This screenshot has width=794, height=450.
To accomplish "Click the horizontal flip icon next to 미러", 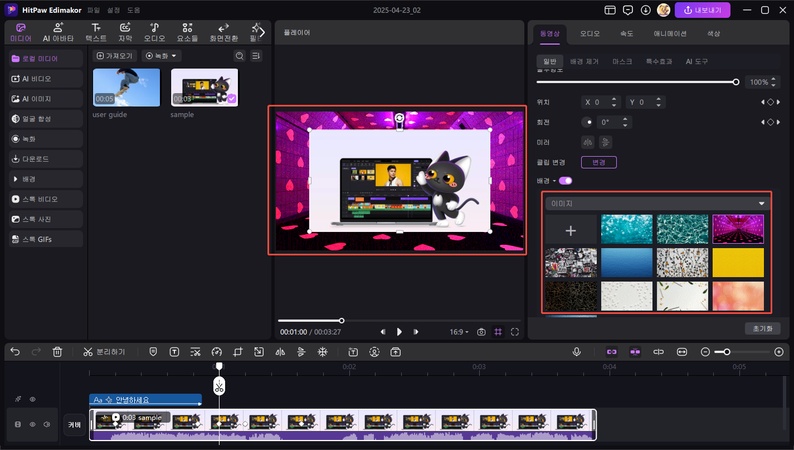I will [588, 142].
